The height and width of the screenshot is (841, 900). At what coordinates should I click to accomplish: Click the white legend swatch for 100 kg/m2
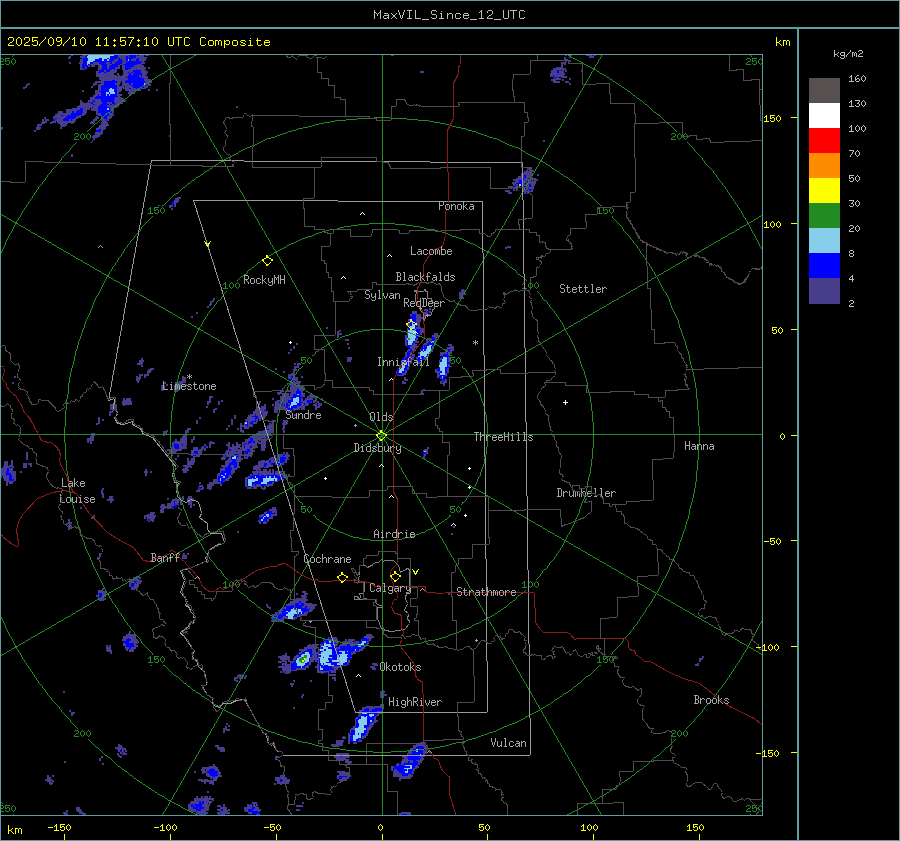click(x=824, y=115)
